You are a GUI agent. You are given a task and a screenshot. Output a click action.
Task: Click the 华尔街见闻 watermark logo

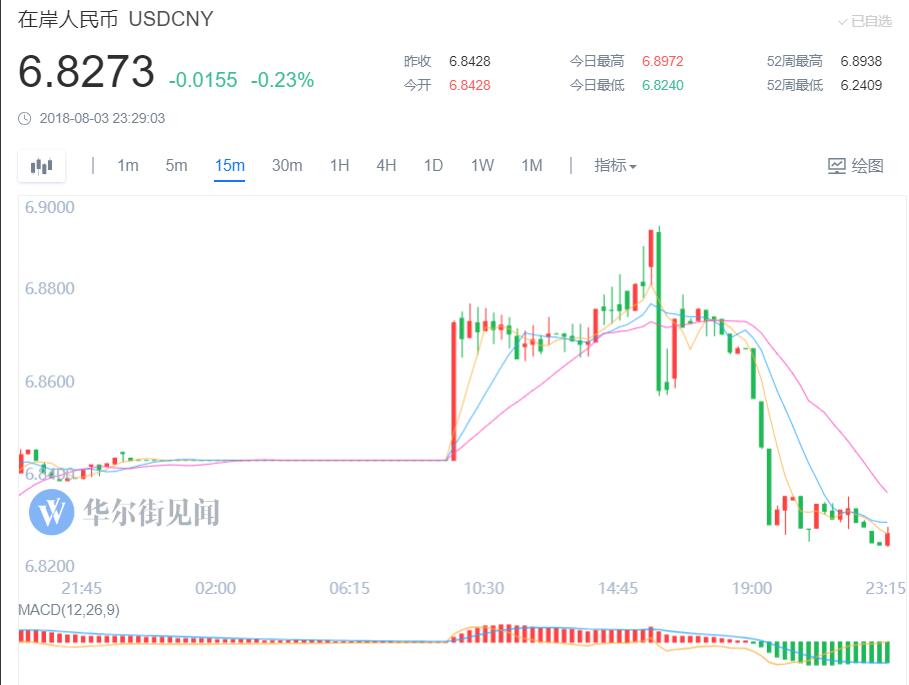(x=50, y=512)
